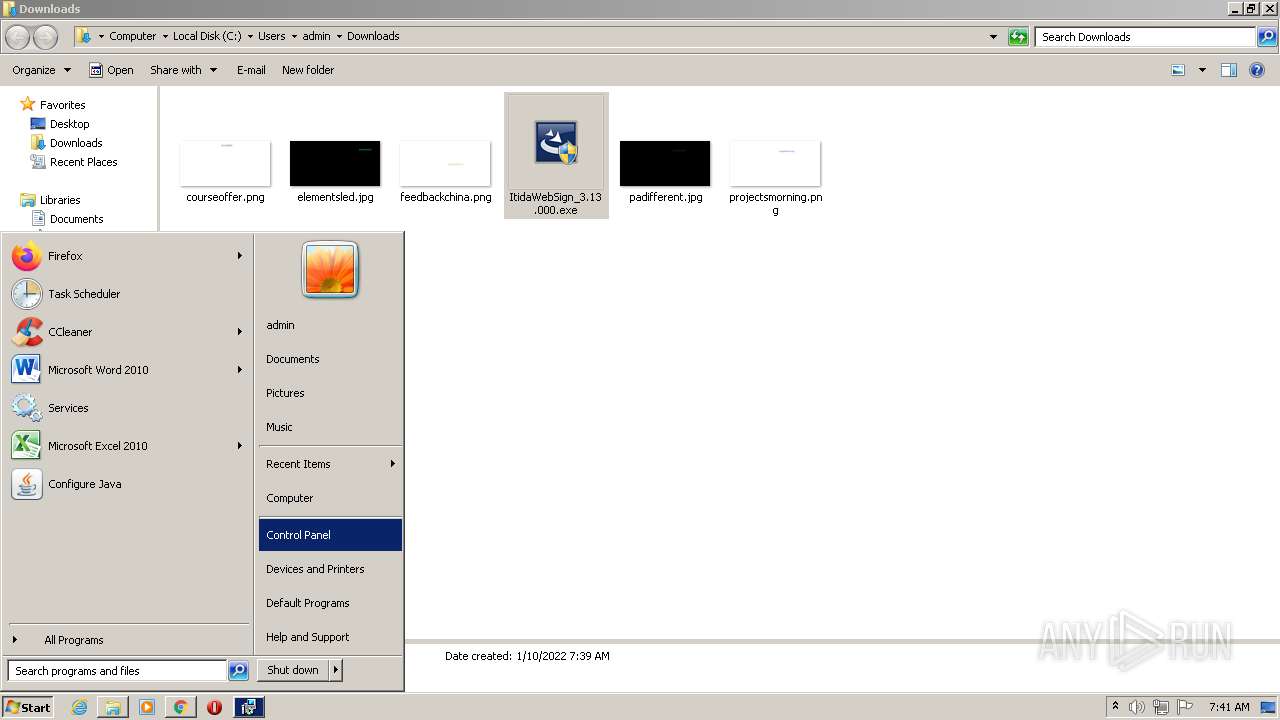Click the E-mail toolbar button
Image resolution: width=1280 pixels, height=720 pixels.
[x=251, y=70]
